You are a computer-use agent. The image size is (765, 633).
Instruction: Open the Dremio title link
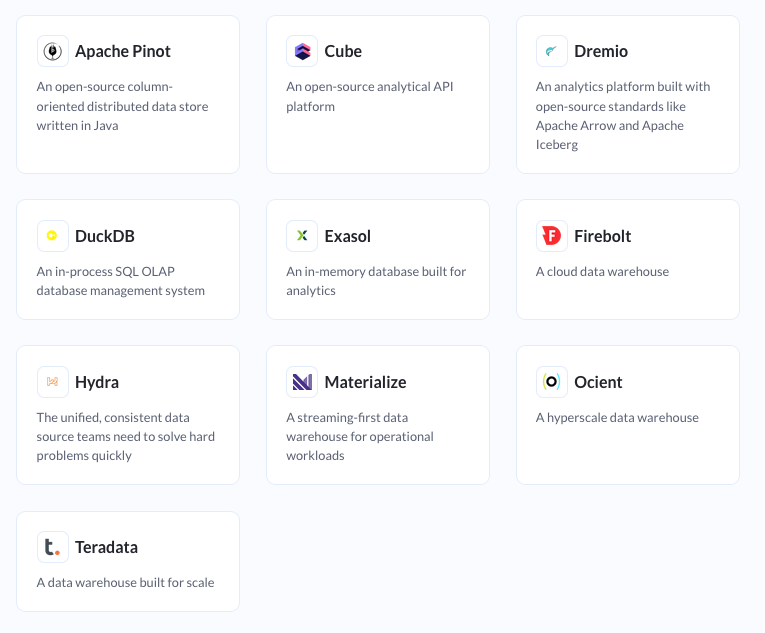[x=601, y=51]
